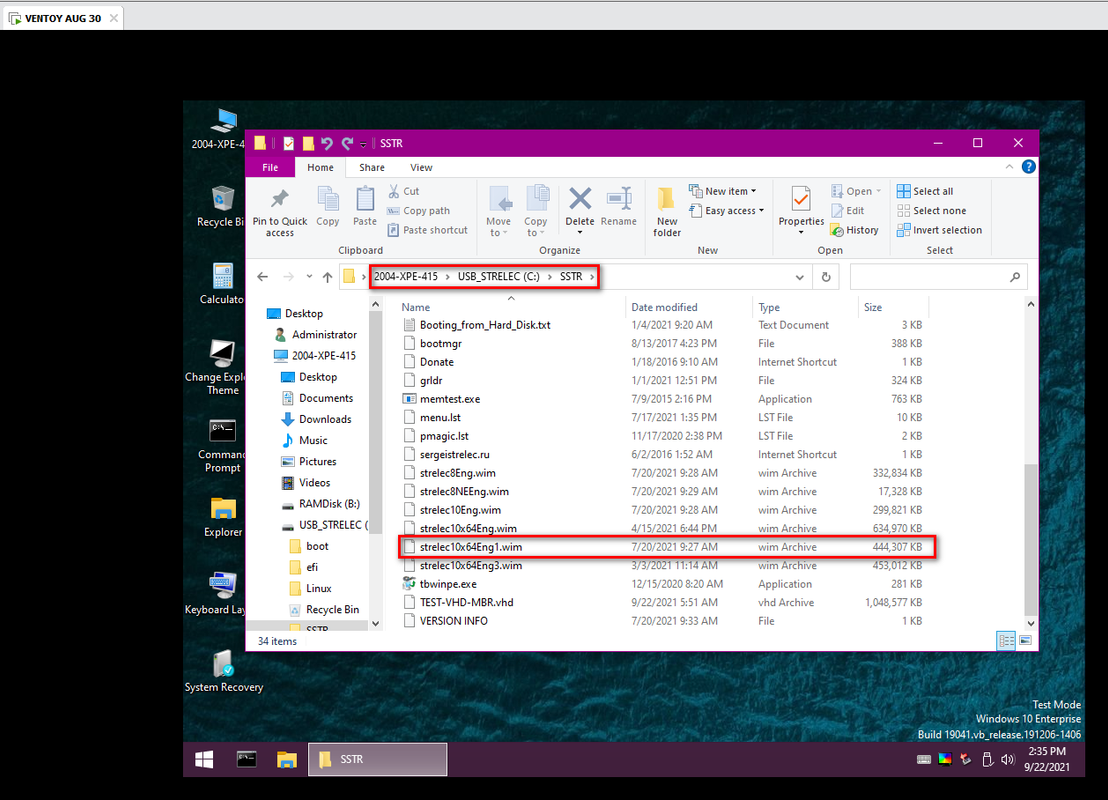The image size is (1108, 800).
Task: Select RAMDisk (B:) in navigation pane
Action: (x=320, y=504)
